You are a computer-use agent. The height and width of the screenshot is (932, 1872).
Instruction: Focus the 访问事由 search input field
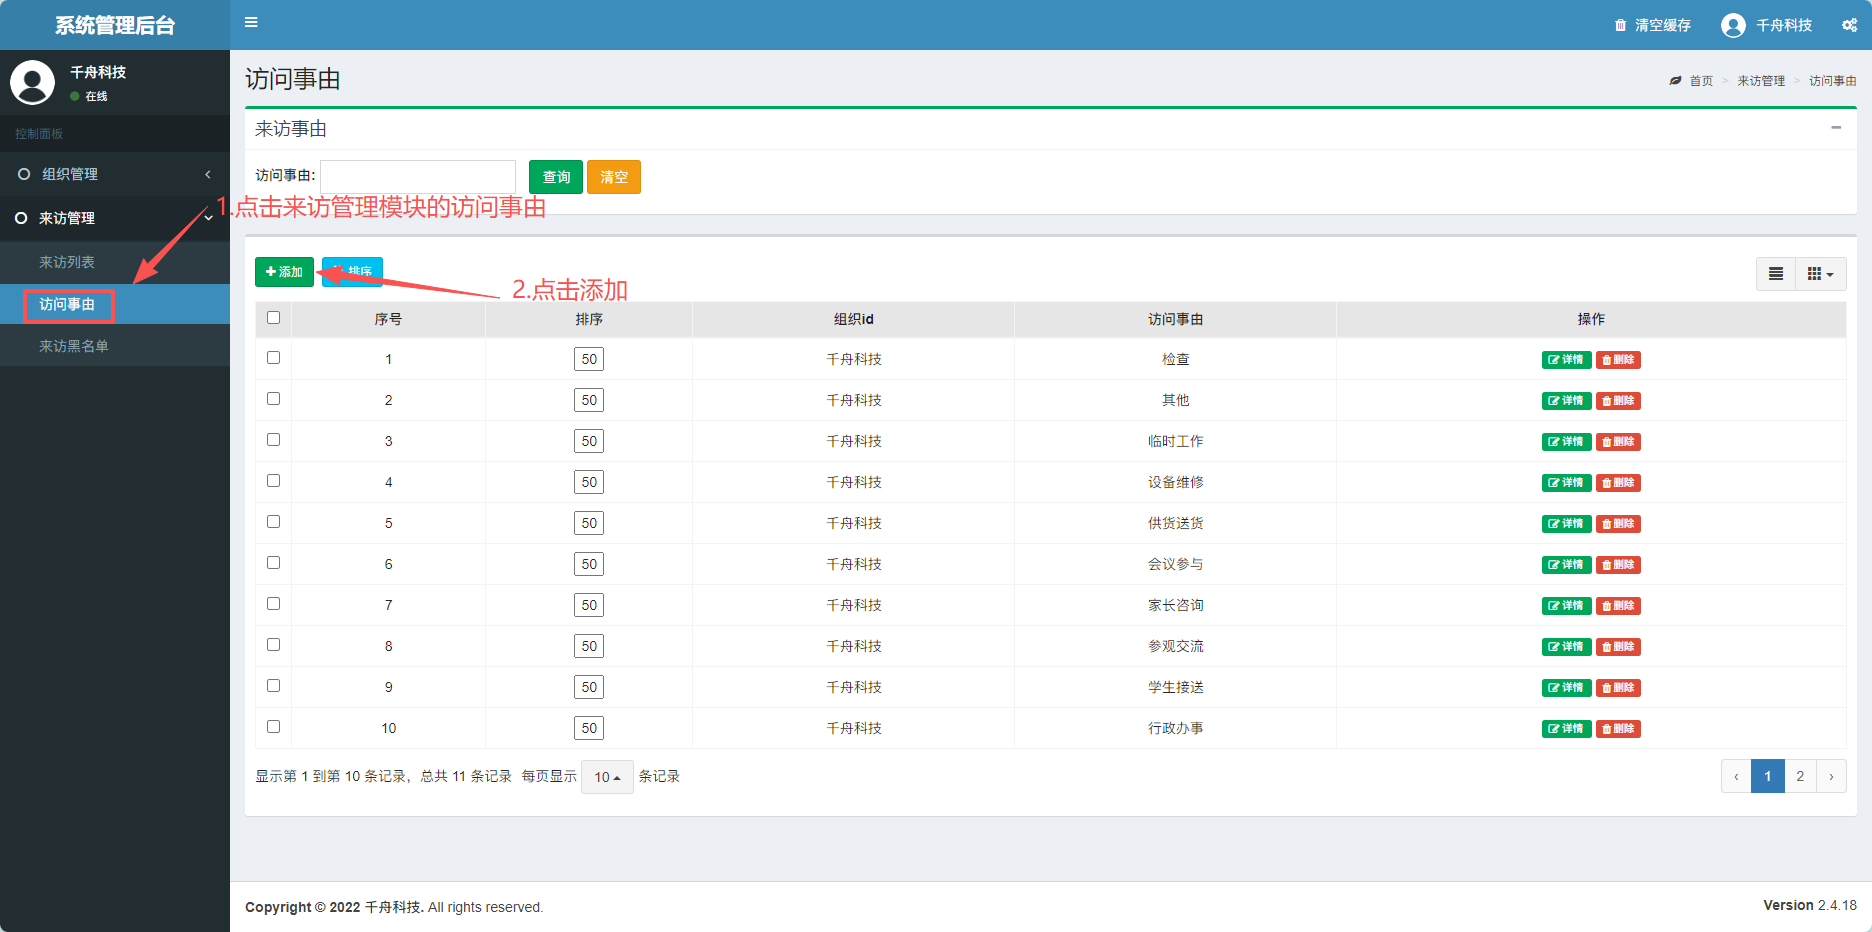tap(418, 177)
